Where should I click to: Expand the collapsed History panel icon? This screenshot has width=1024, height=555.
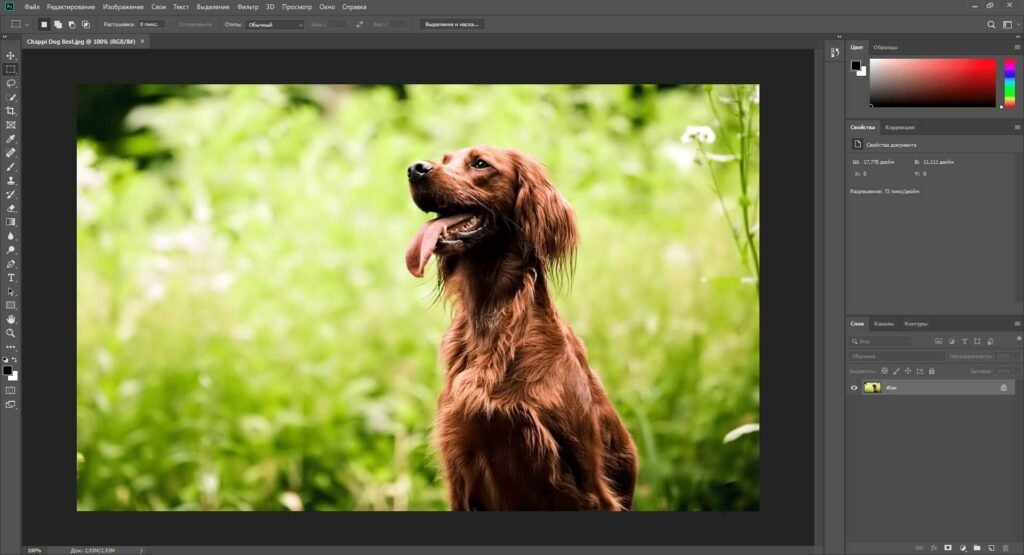click(835, 53)
